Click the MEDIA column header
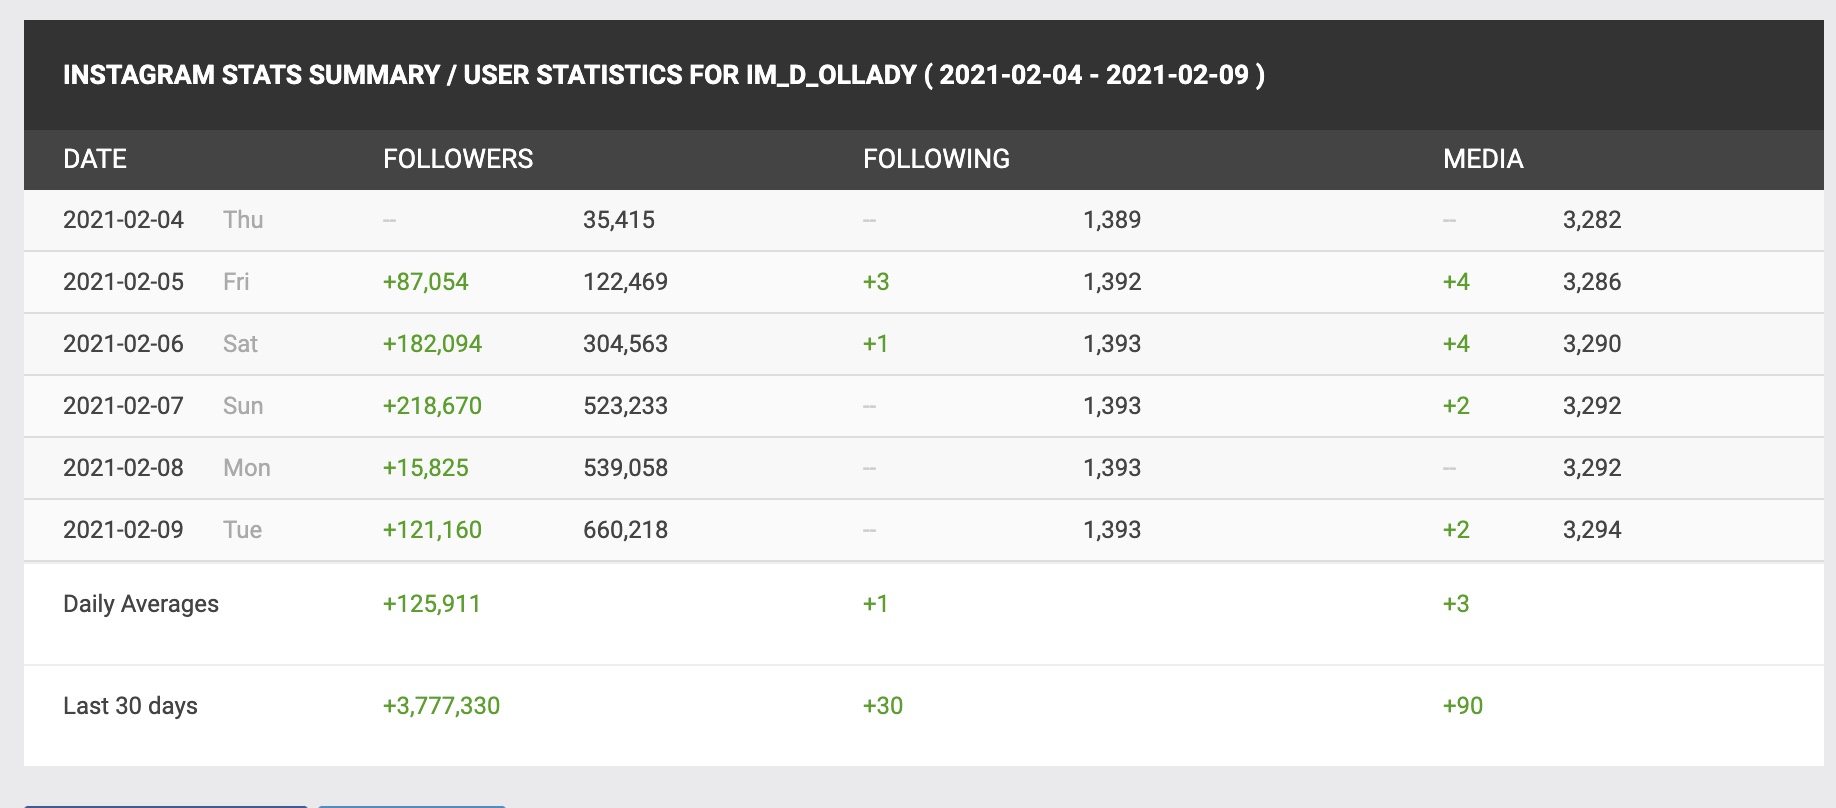This screenshot has height=808, width=1836. [x=1483, y=159]
